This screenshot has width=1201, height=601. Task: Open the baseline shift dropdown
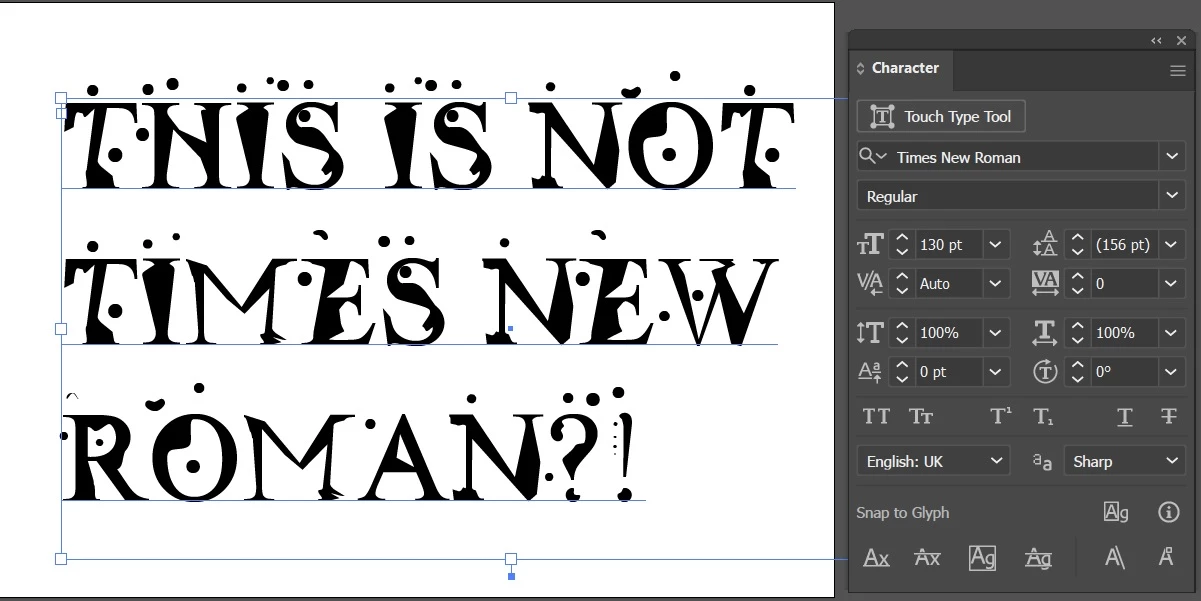click(x=995, y=371)
